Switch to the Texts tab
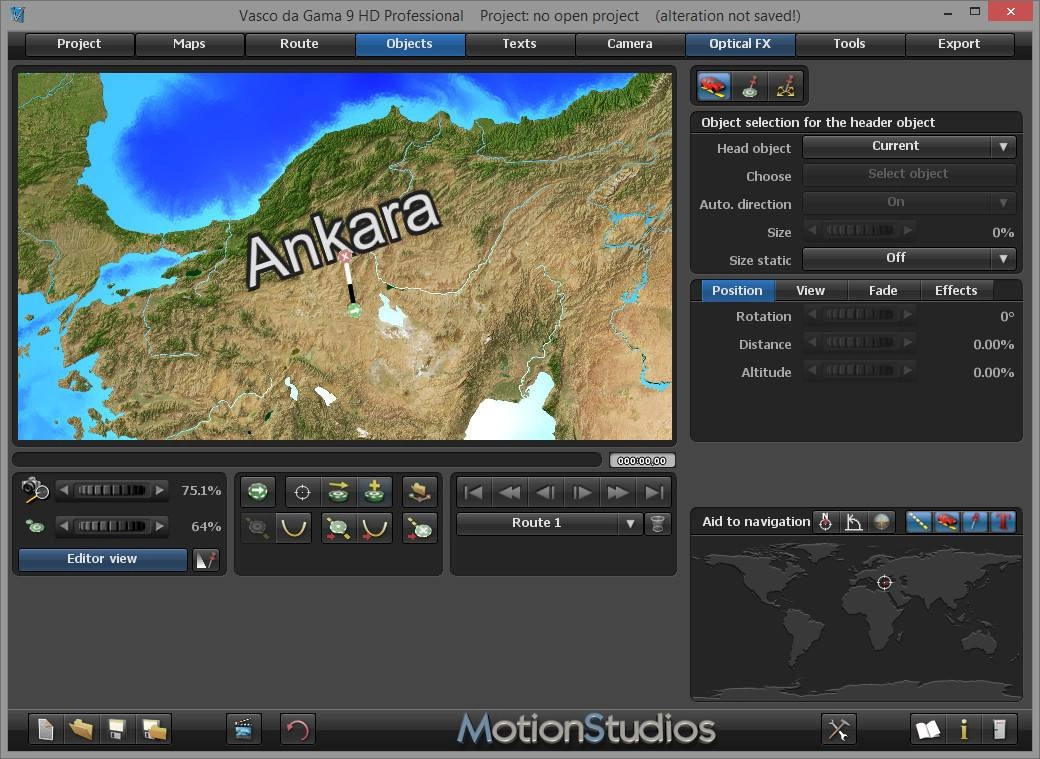1040x759 pixels. [x=519, y=44]
